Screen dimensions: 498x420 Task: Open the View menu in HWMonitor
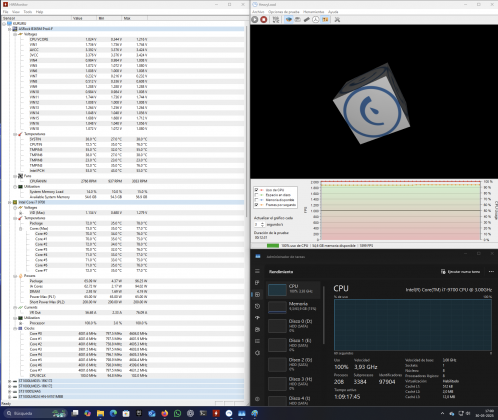click(x=16, y=12)
